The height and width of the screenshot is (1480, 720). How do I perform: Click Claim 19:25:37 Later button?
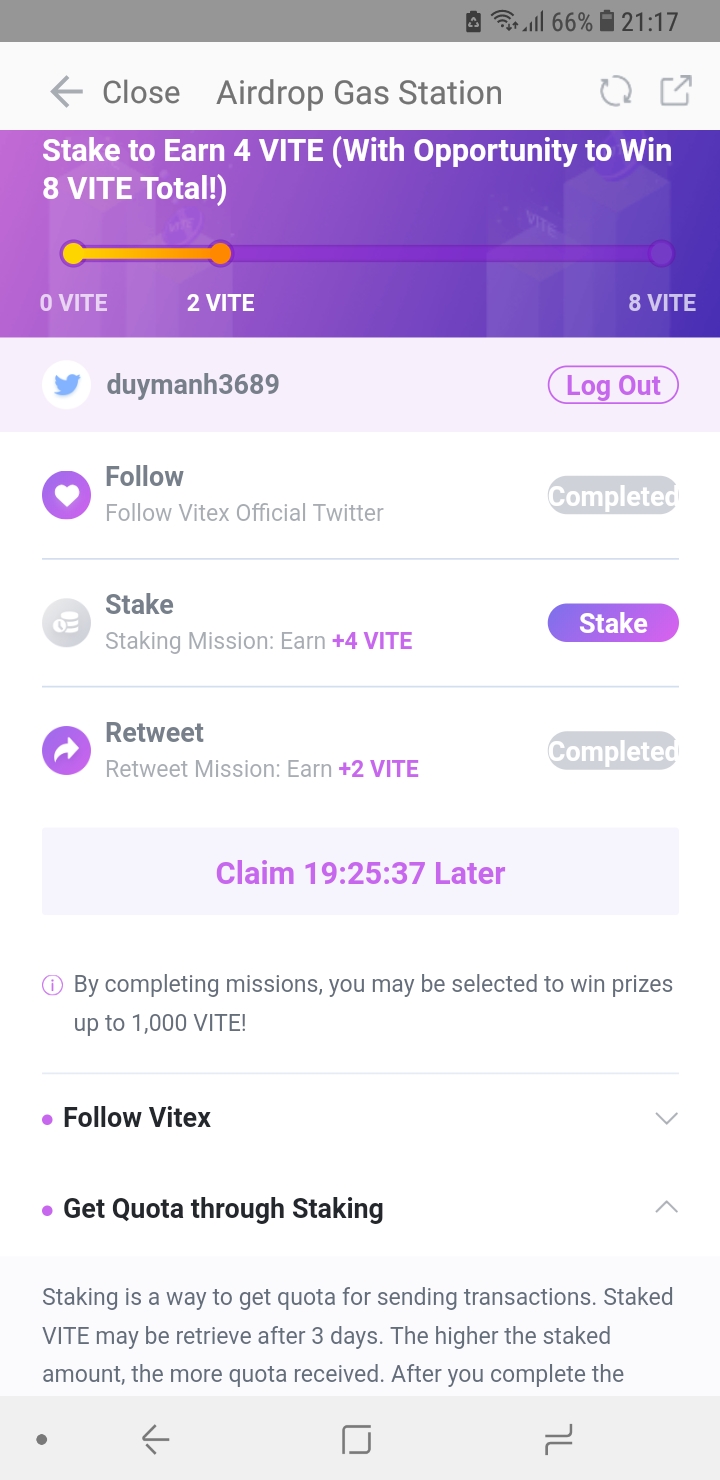(360, 872)
